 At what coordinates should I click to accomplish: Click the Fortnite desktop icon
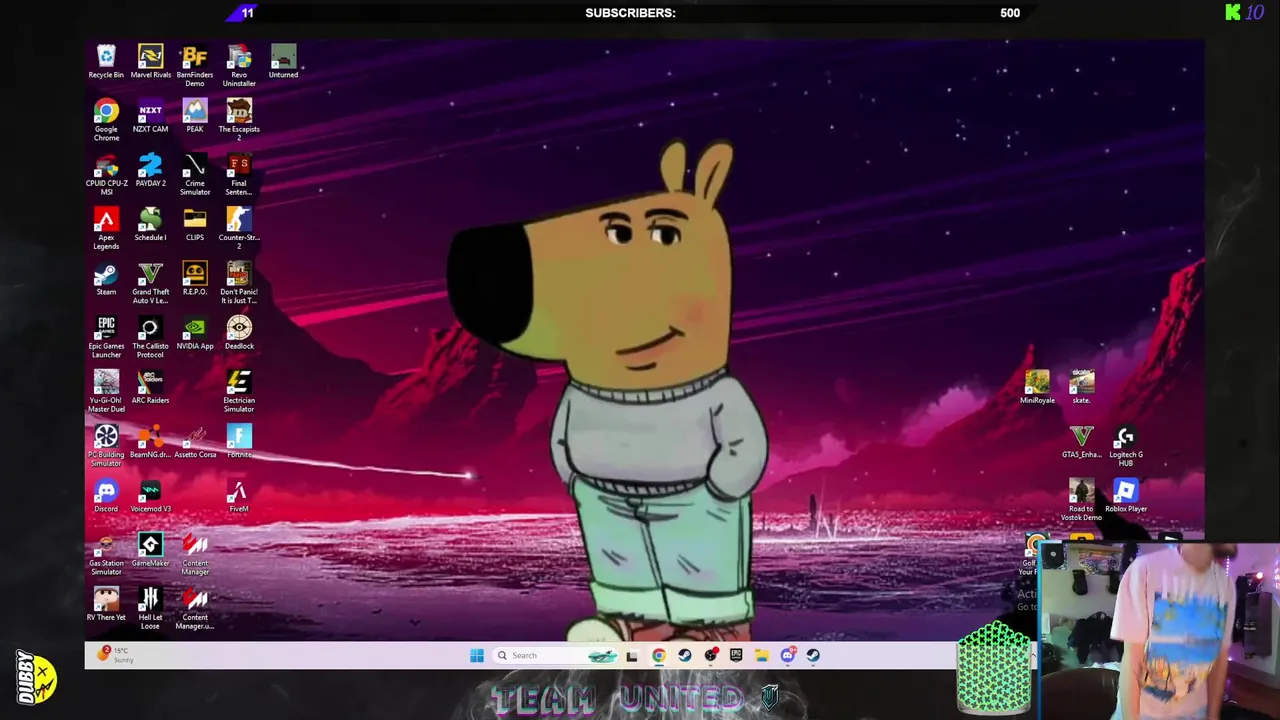click(239, 441)
